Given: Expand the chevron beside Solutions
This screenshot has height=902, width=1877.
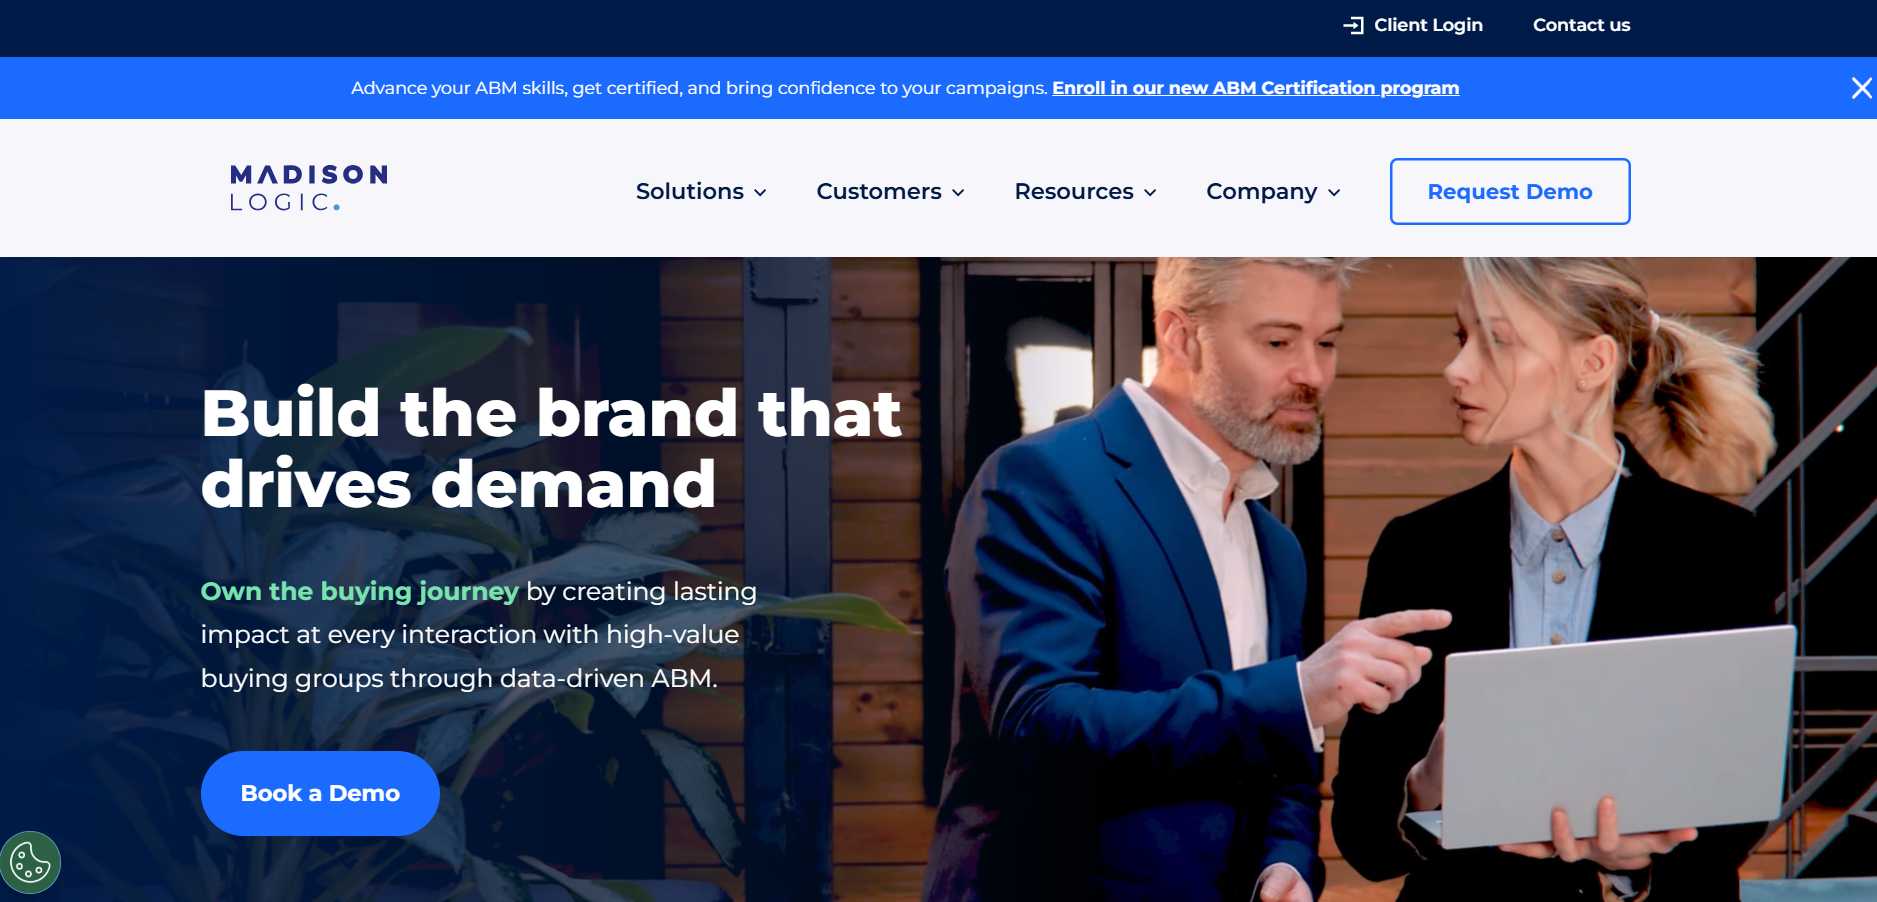Looking at the screenshot, I should (760, 193).
